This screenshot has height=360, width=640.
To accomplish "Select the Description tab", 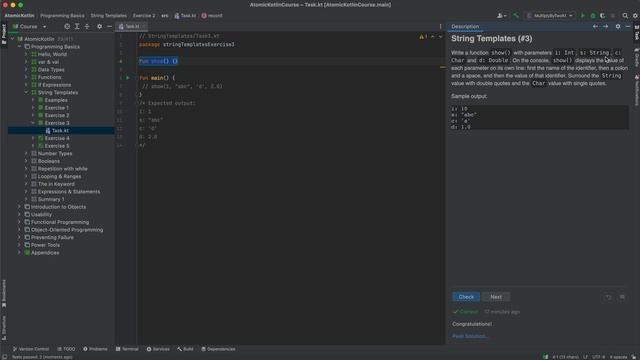I will click(x=465, y=27).
